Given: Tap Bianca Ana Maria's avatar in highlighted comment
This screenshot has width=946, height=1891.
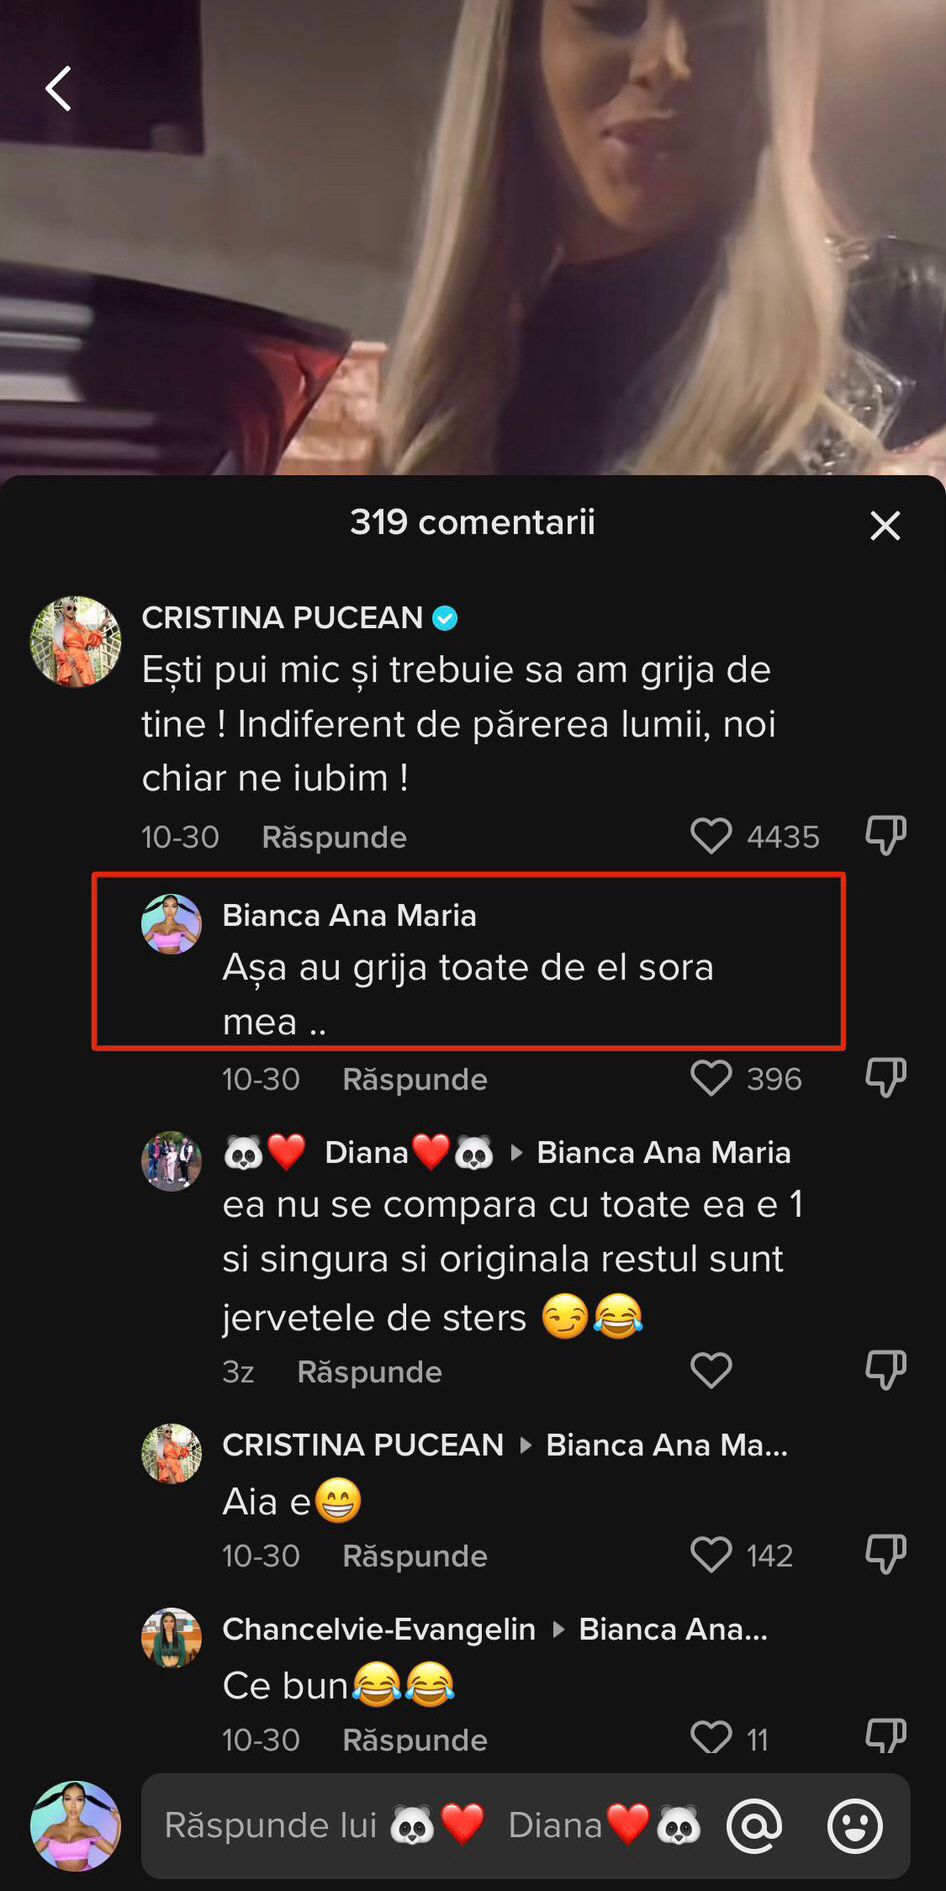Looking at the screenshot, I should pyautogui.click(x=171, y=924).
